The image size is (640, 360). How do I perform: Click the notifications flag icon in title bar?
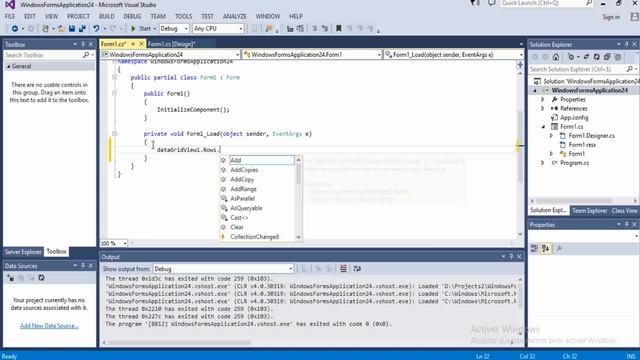click(475, 3)
